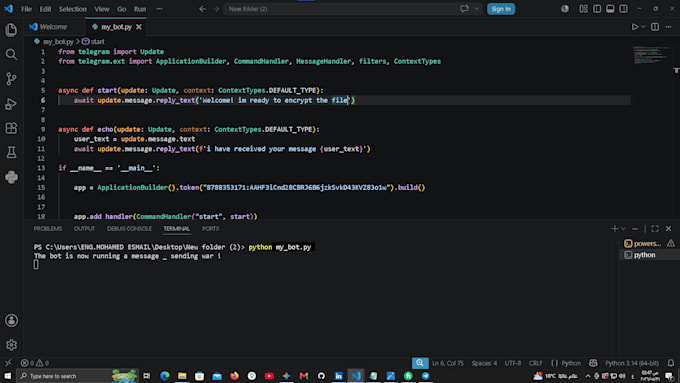The image size is (680, 383).
Task: Maximize the terminal panel size
Action: [655, 229]
